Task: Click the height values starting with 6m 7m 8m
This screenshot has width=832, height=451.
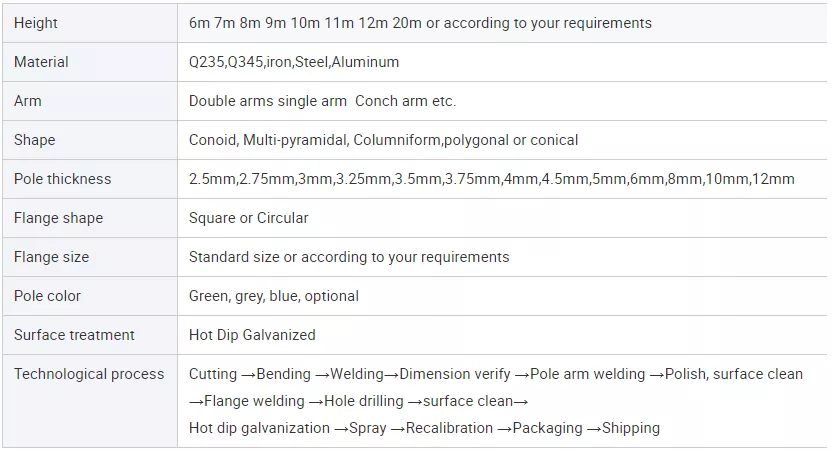Action: (x=420, y=23)
